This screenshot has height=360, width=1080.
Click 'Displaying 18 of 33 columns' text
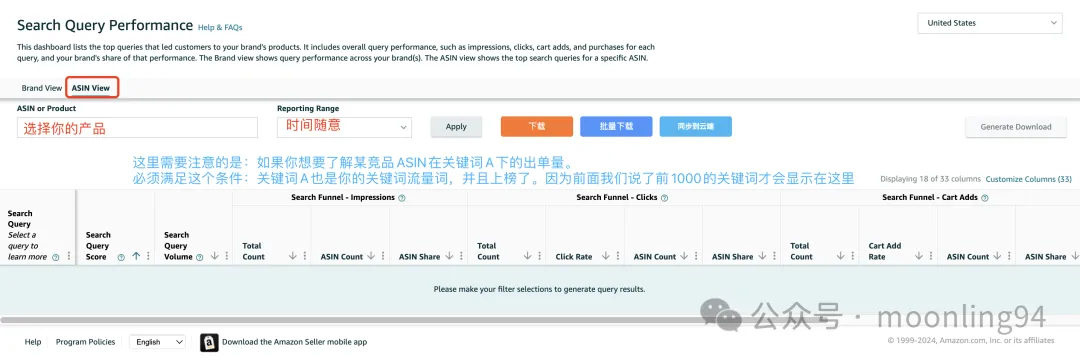pos(930,179)
